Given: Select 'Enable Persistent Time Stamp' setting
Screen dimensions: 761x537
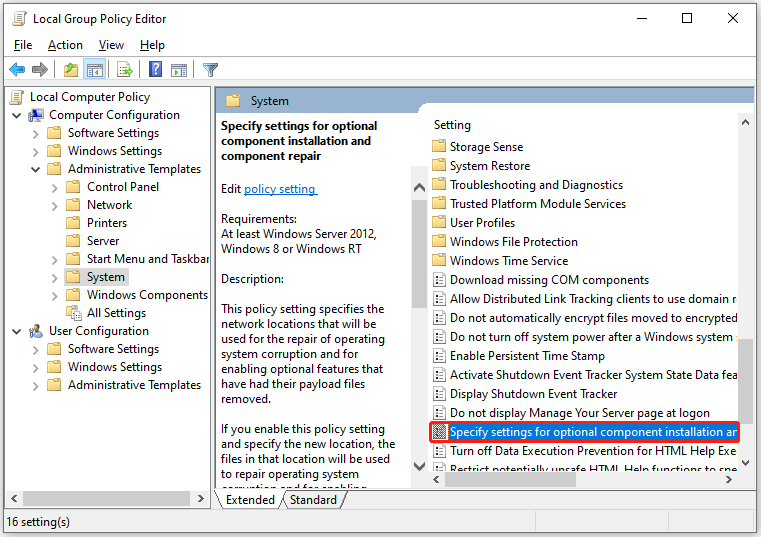Looking at the screenshot, I should coord(526,356).
